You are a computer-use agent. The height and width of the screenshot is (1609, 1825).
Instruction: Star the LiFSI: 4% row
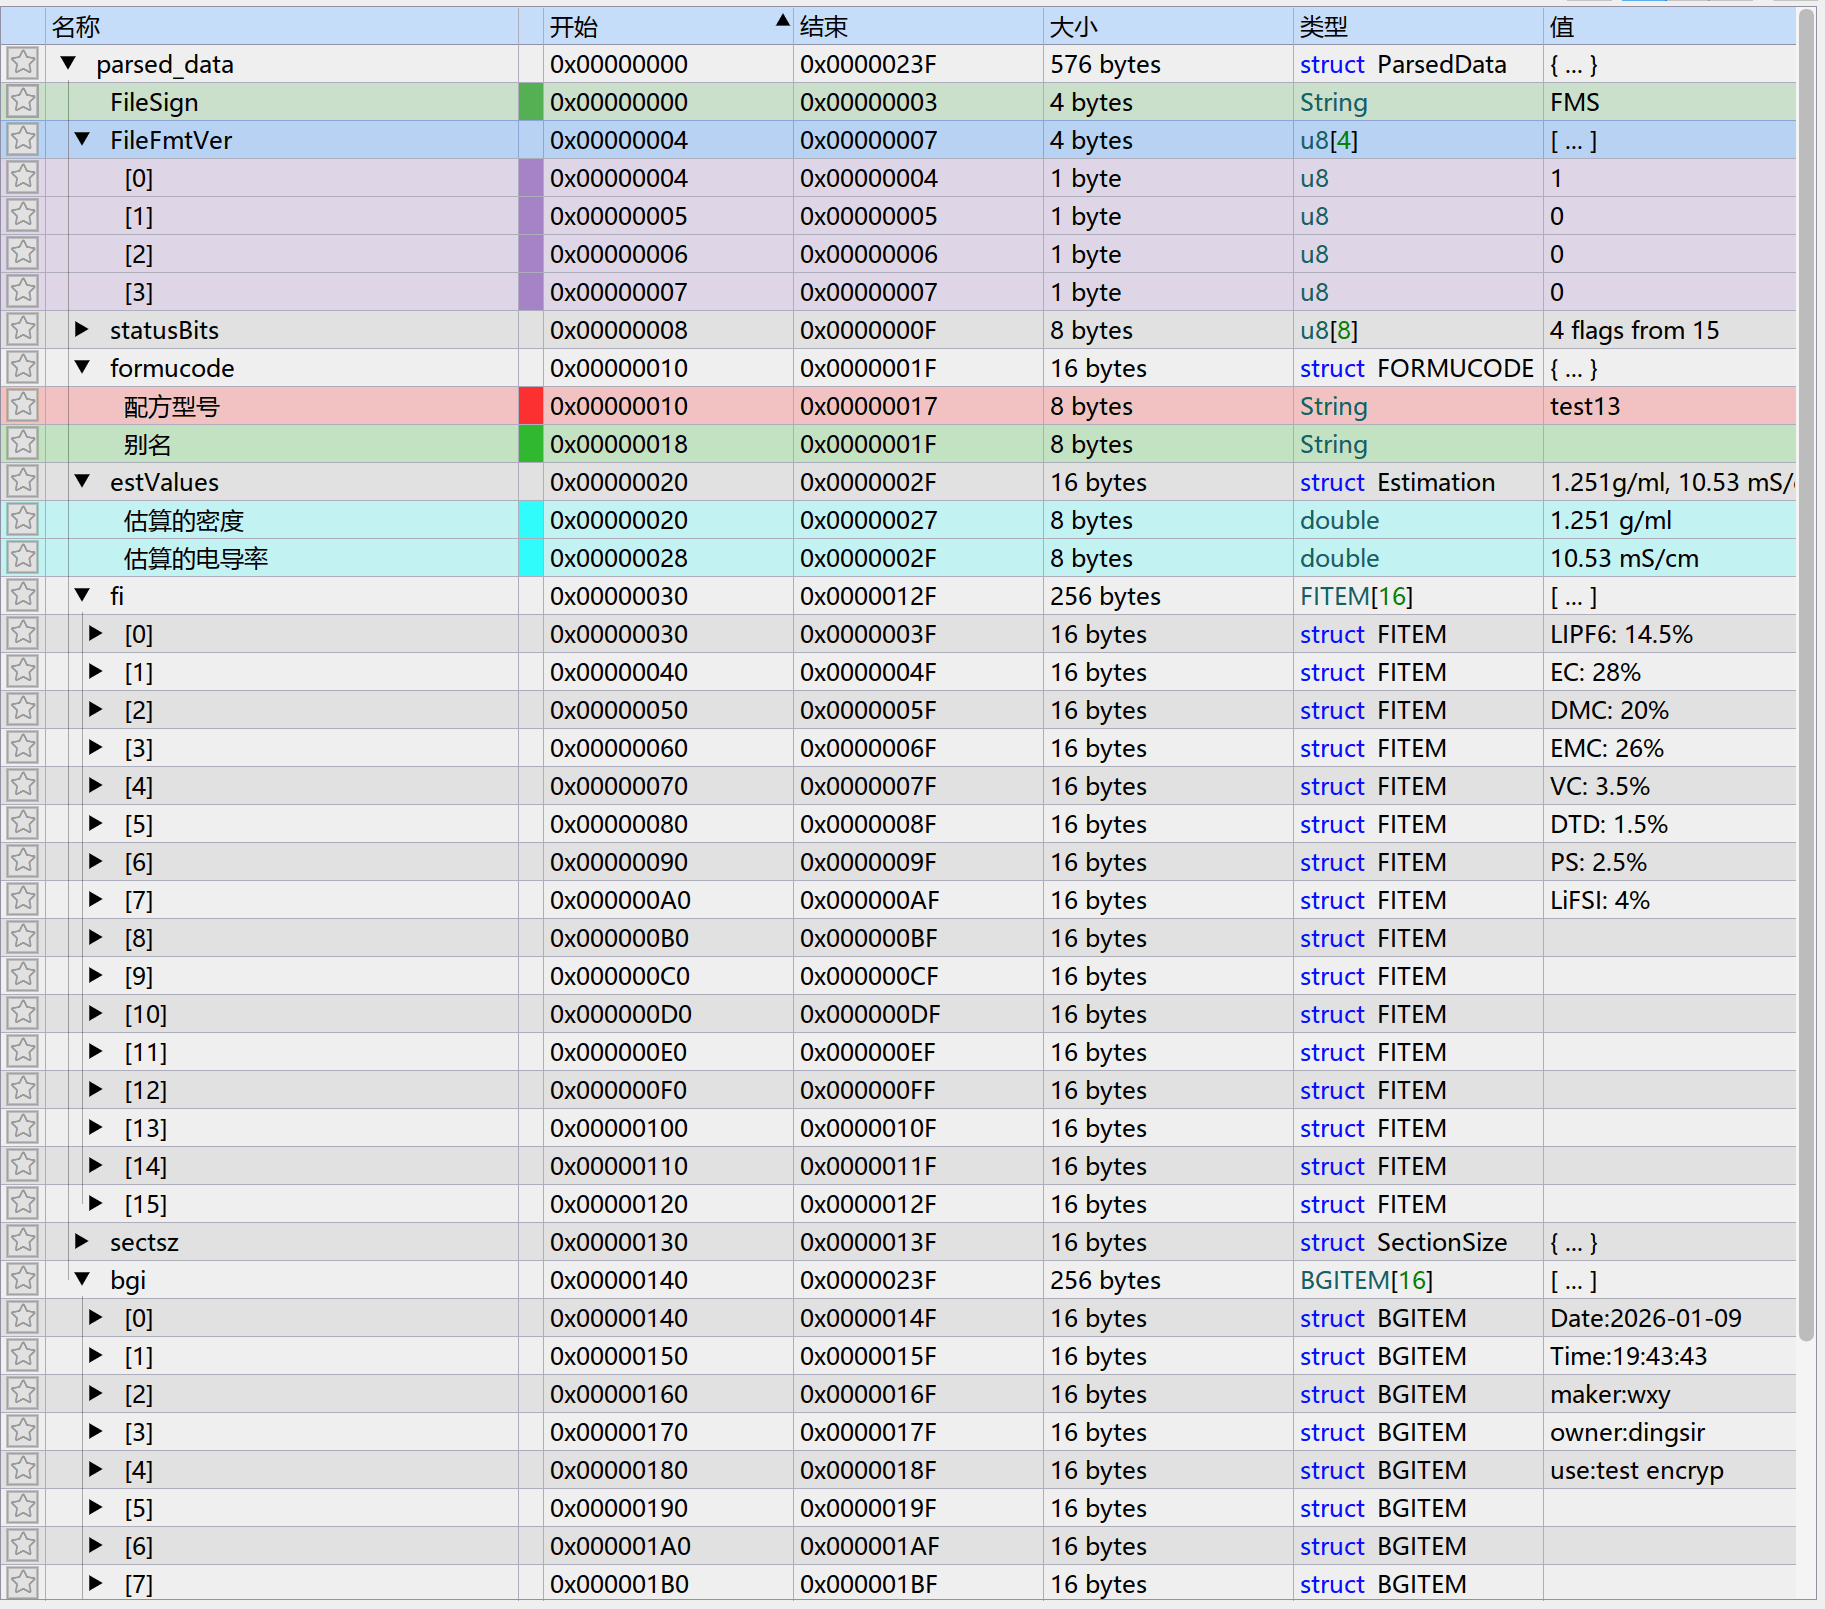[23, 900]
